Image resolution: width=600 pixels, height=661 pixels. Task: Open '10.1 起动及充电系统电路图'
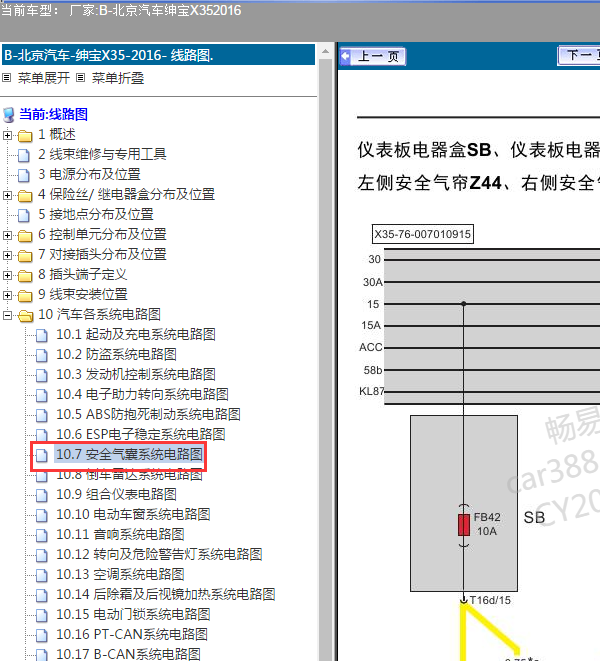point(136,334)
